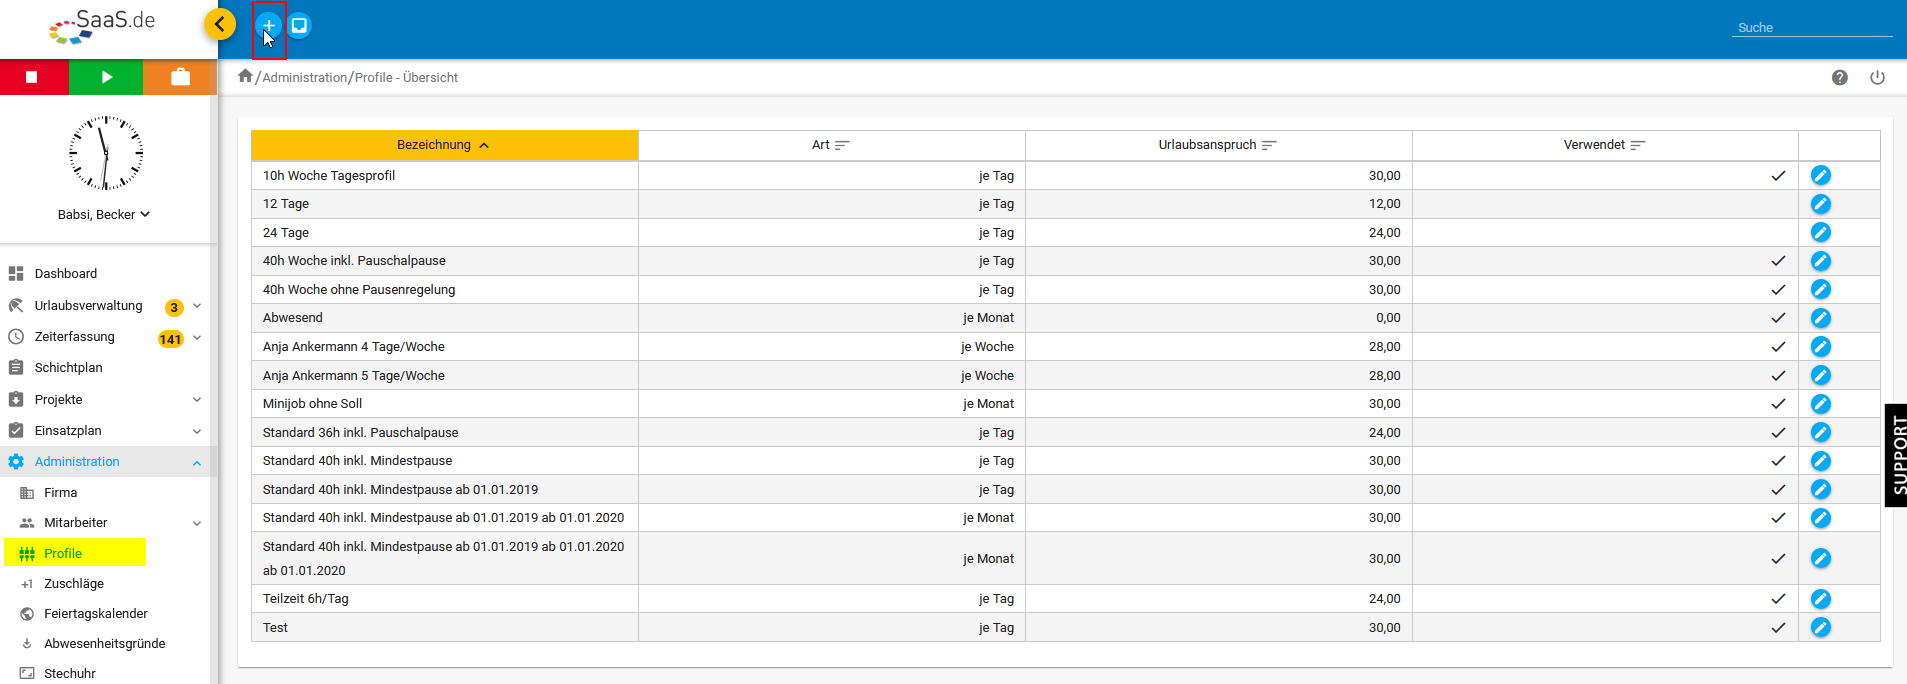
Task: Click the red stop time tracking button
Action: tap(34, 77)
